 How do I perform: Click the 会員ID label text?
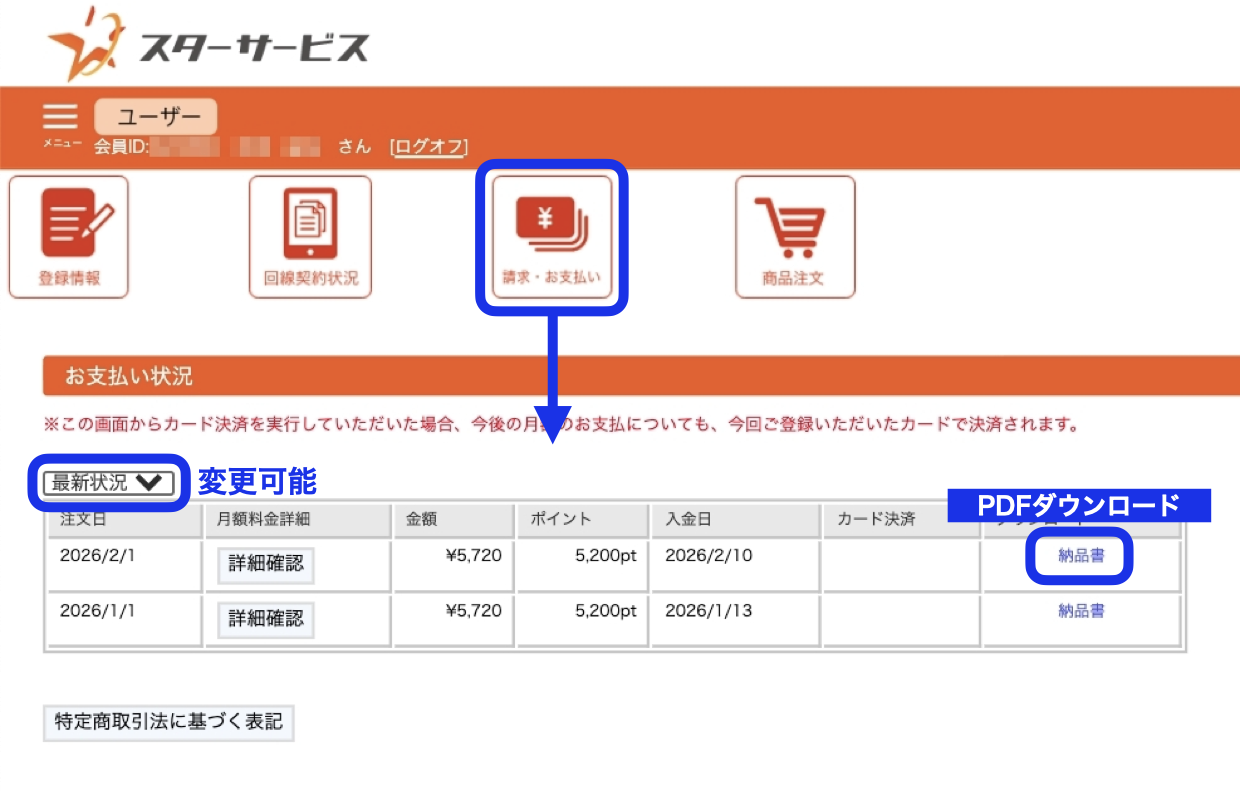click(121, 147)
